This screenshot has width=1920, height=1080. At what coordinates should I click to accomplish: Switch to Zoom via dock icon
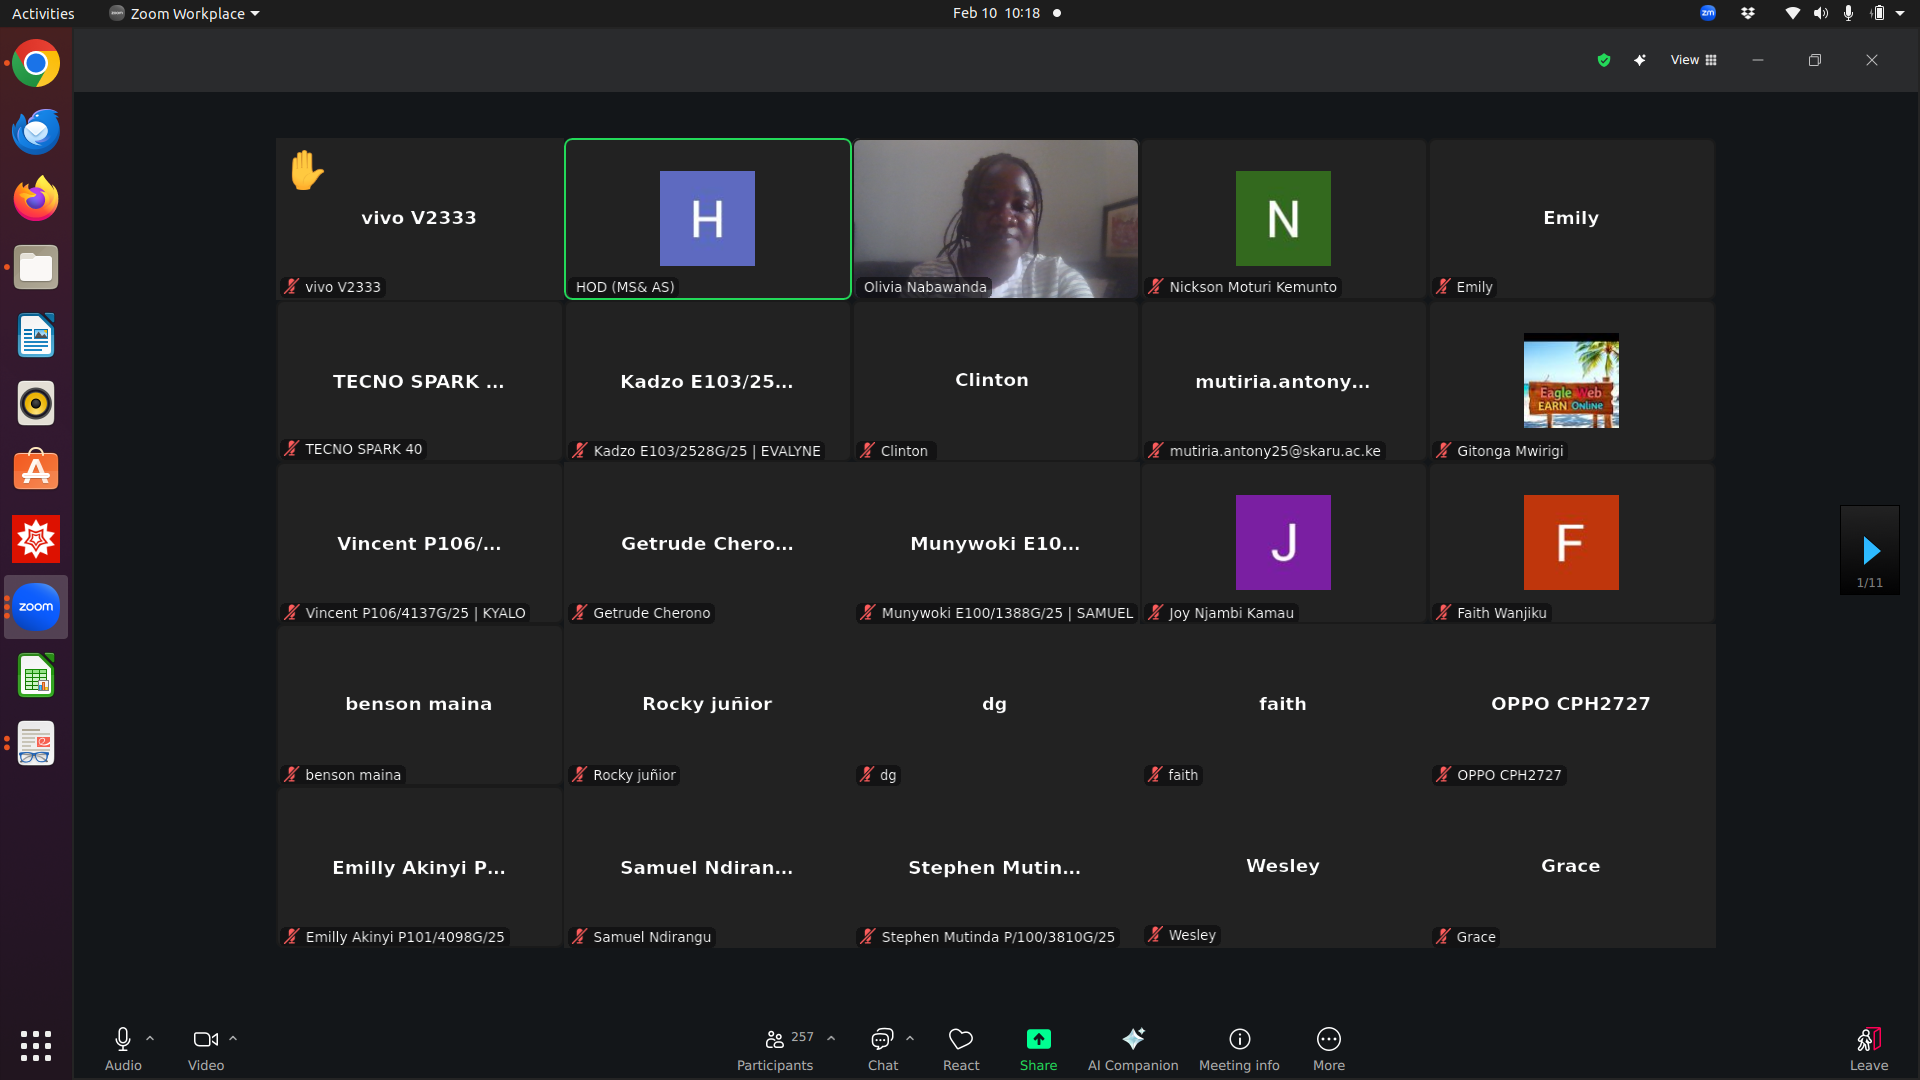tap(36, 607)
